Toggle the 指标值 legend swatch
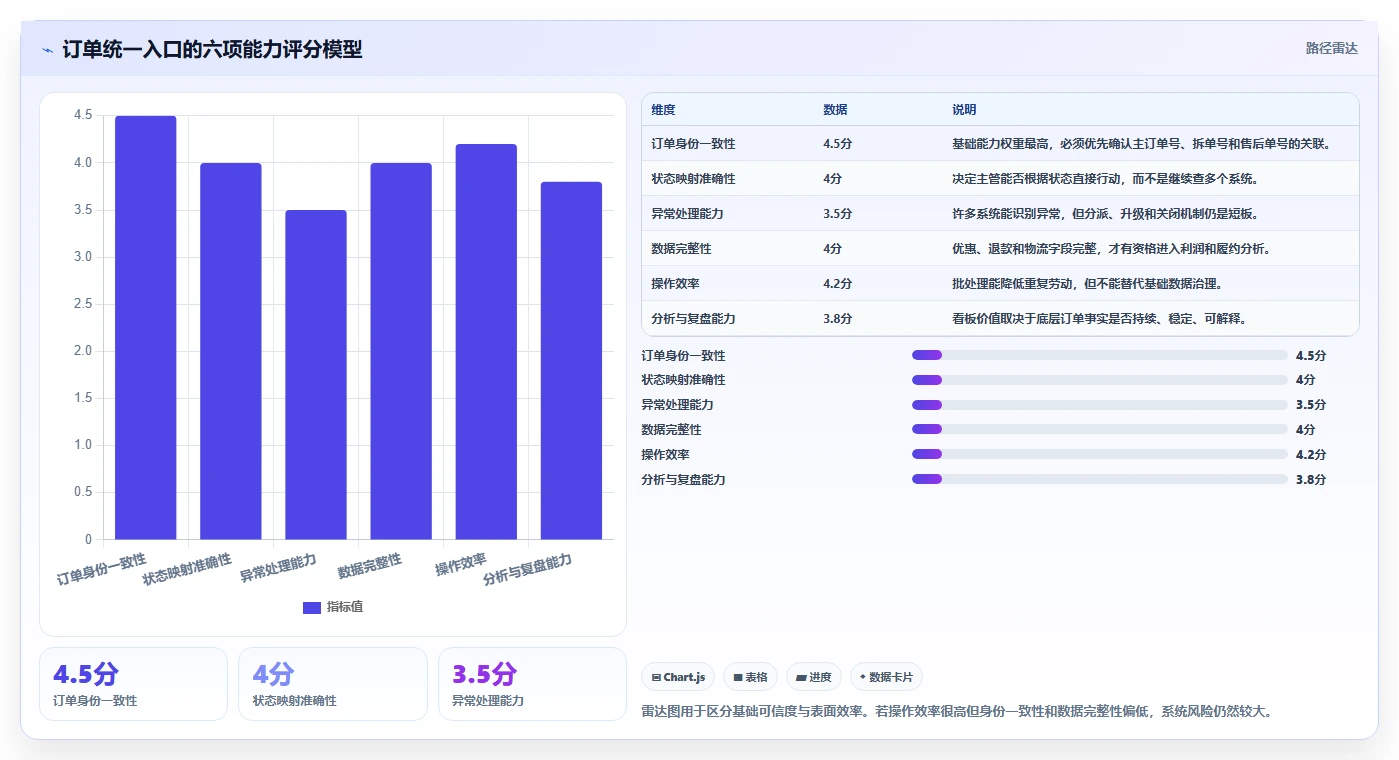 312,607
